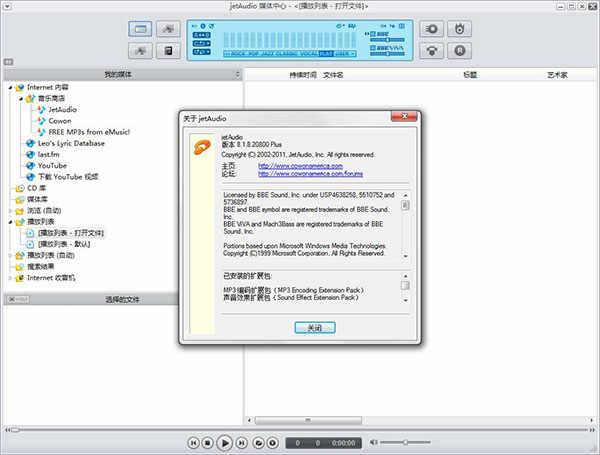Expand the 浏览 (自动) tree node
Screen dimensions: 600x455
click(x=10, y=211)
